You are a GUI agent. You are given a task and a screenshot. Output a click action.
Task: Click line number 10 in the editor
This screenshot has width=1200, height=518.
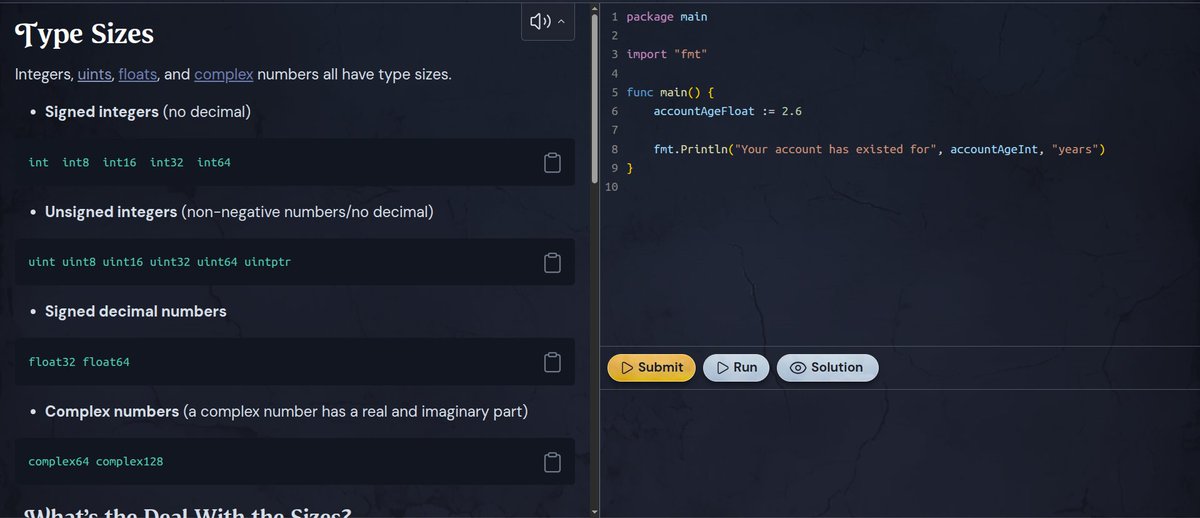click(x=612, y=187)
